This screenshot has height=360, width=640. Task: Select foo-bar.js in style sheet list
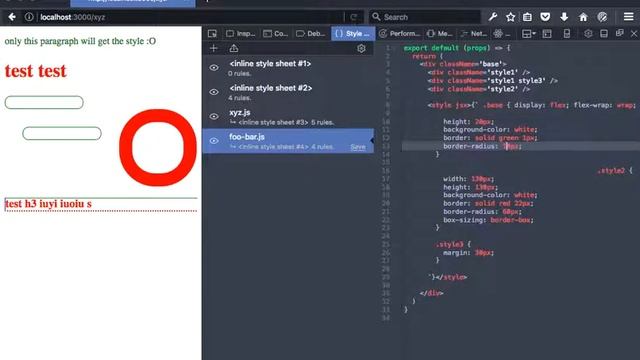[x=288, y=141]
